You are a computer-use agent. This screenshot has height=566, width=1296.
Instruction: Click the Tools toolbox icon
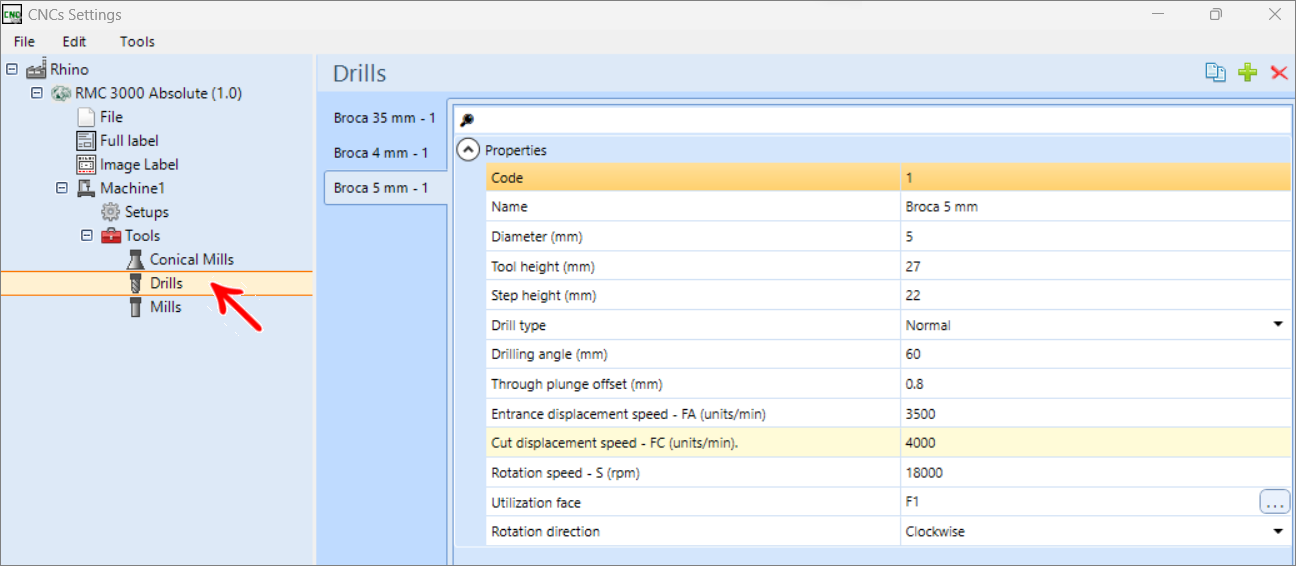(111, 236)
